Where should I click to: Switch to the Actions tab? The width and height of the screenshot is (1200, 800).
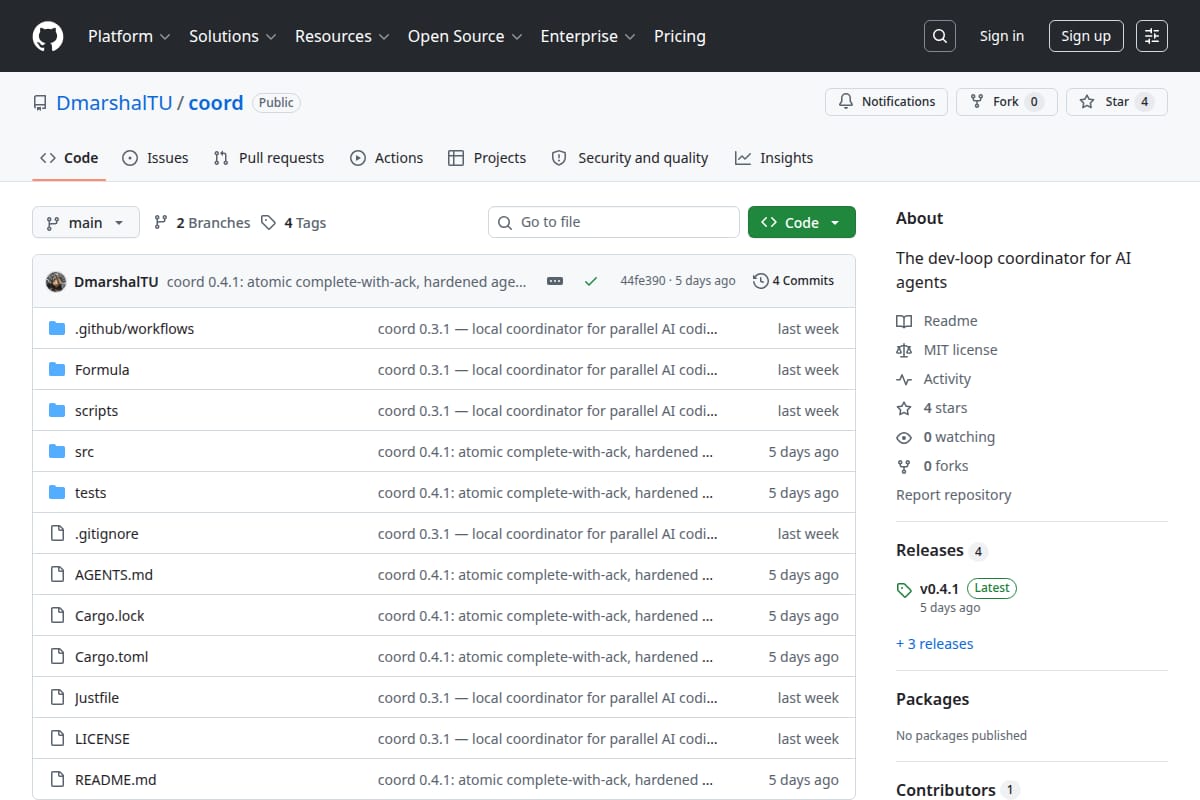386,158
